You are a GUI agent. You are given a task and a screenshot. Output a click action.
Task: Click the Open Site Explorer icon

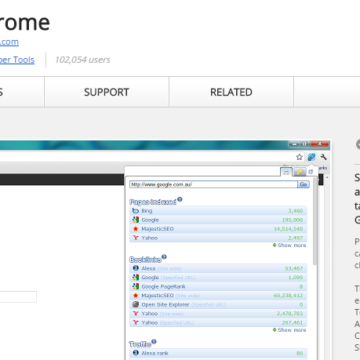click(x=135, y=304)
